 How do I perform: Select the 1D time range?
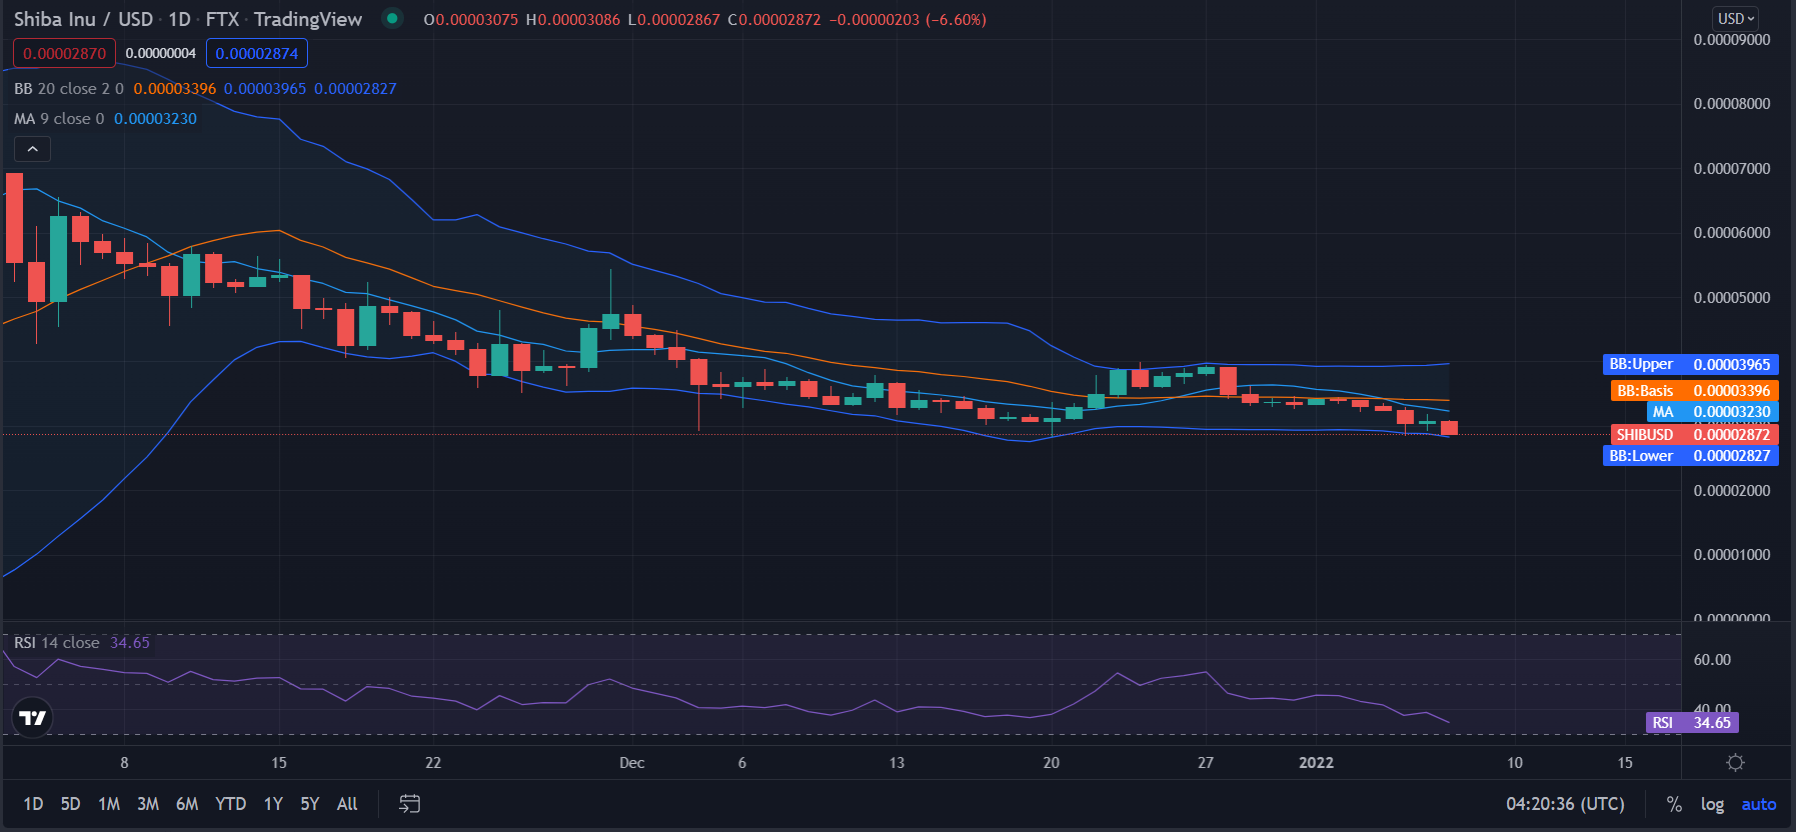[33, 804]
